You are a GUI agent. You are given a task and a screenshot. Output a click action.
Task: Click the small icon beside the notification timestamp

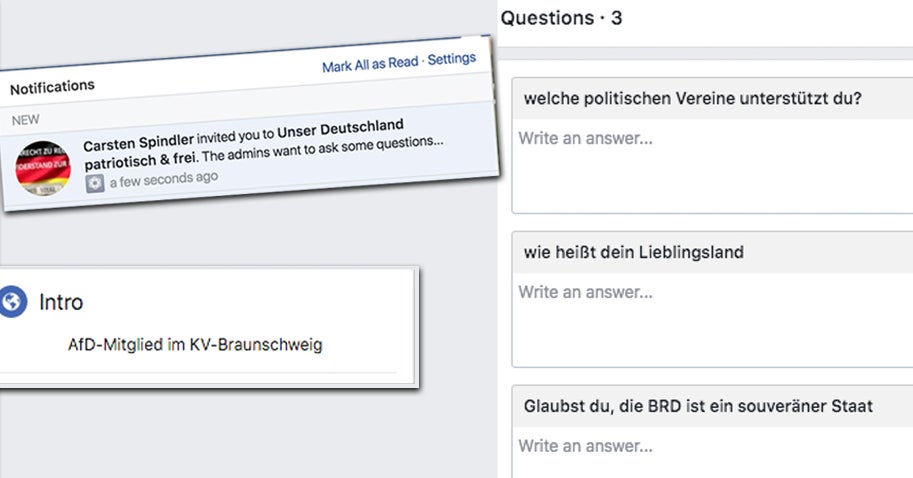point(95,184)
